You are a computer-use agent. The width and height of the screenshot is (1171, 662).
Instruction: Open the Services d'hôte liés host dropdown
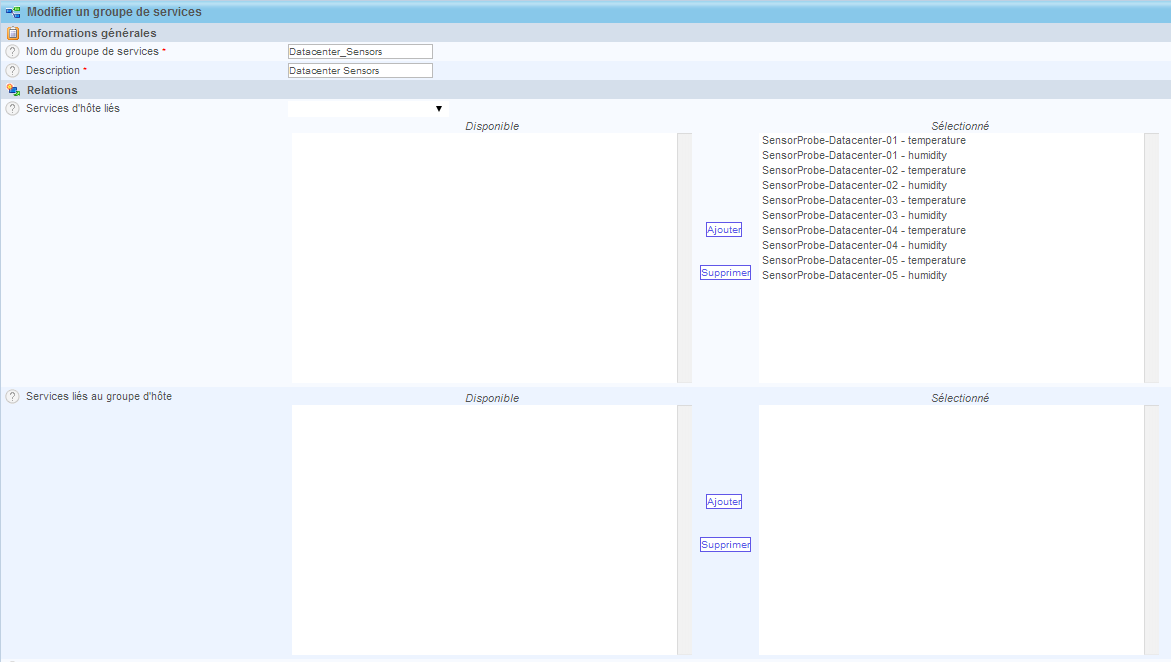[x=368, y=108]
